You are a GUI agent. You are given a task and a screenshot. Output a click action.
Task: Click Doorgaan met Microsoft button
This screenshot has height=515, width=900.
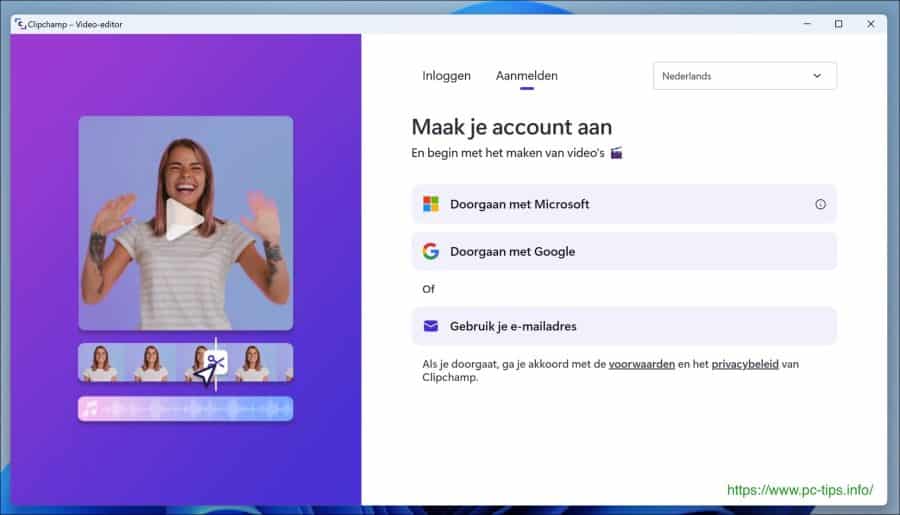pos(624,204)
